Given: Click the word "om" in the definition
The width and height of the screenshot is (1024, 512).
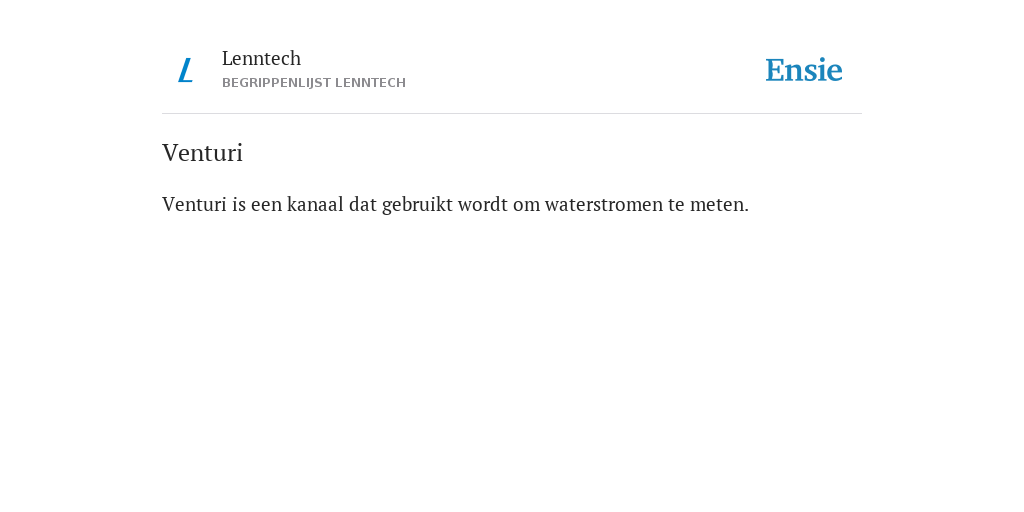Looking at the screenshot, I should tap(526, 205).
